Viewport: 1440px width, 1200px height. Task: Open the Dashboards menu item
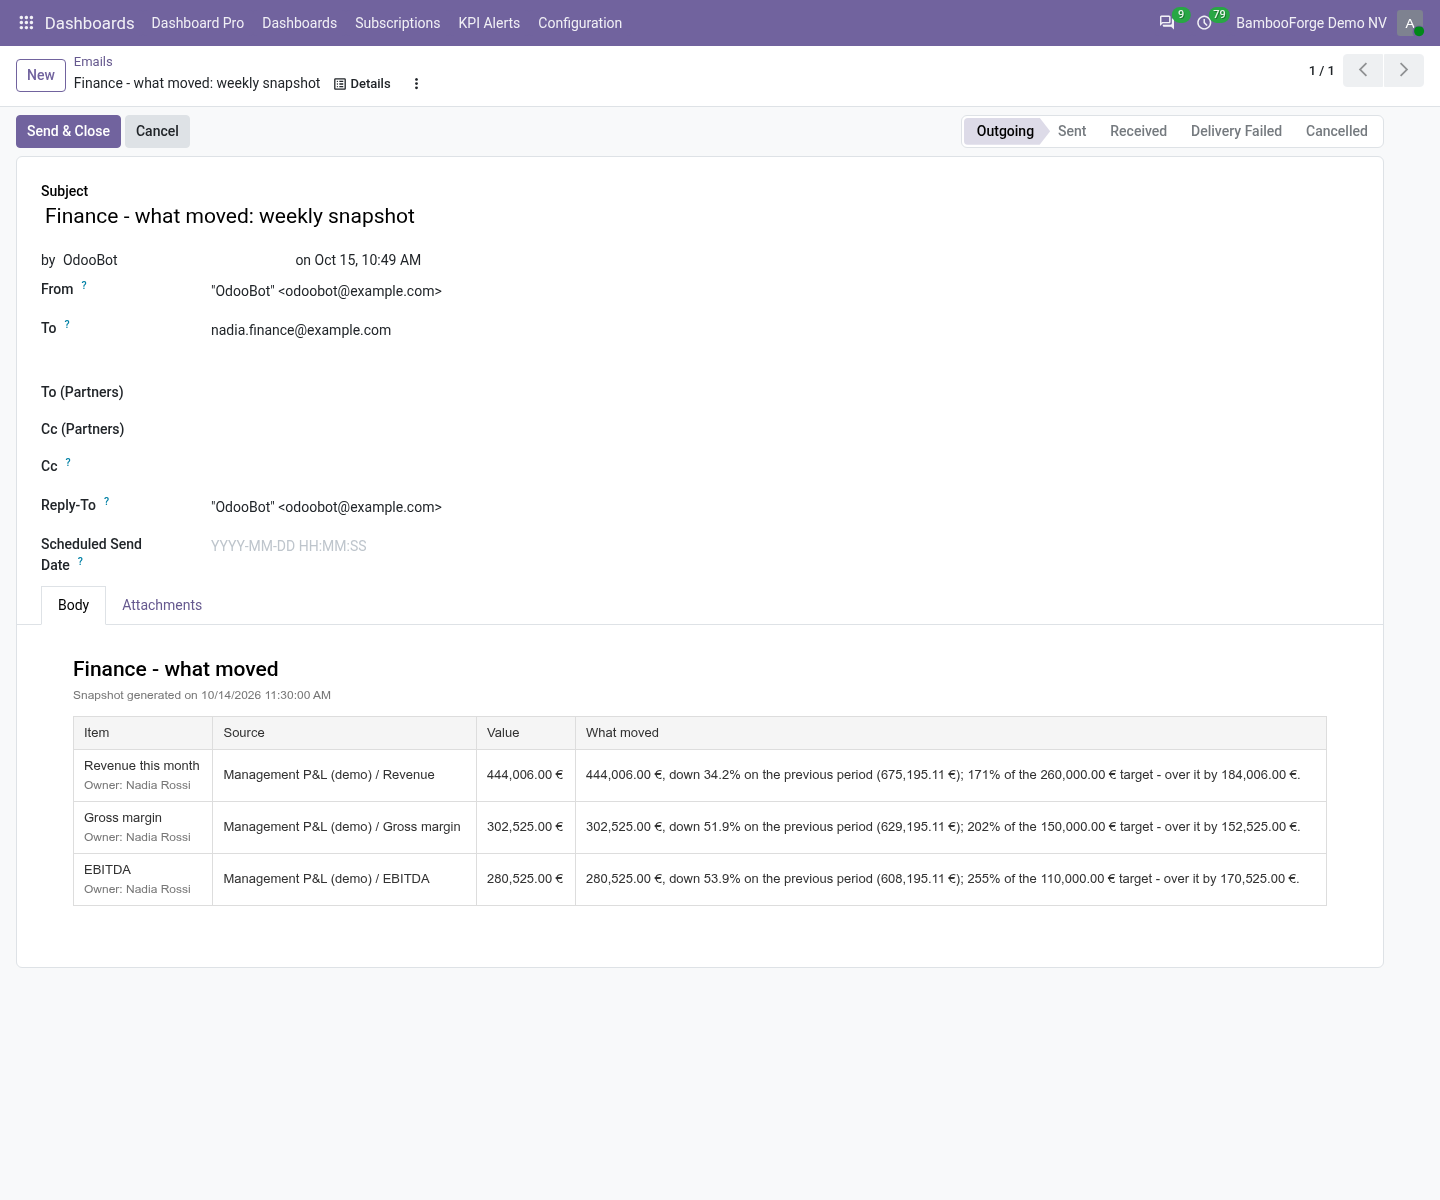pyautogui.click(x=299, y=23)
